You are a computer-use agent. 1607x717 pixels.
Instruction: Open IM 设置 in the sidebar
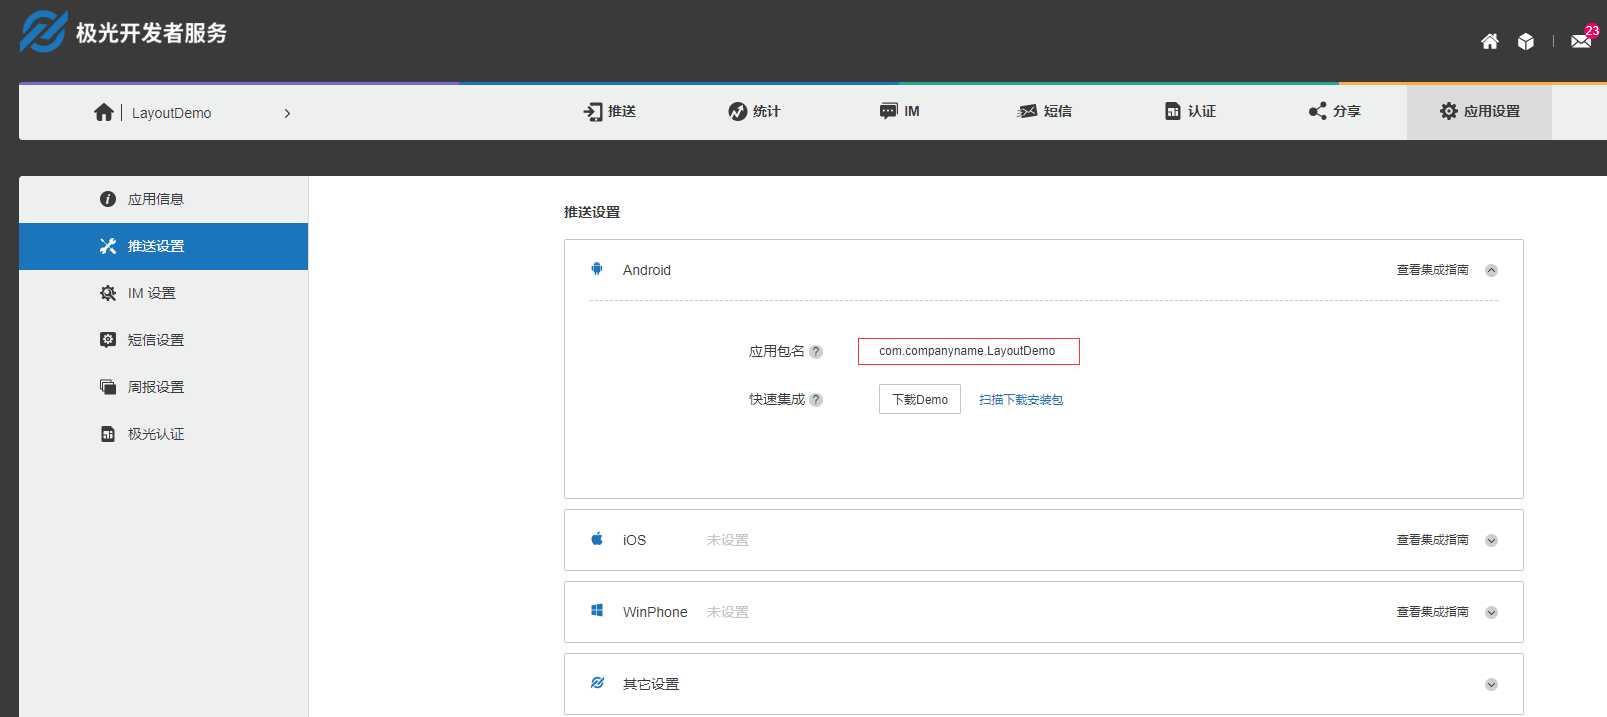coord(163,293)
